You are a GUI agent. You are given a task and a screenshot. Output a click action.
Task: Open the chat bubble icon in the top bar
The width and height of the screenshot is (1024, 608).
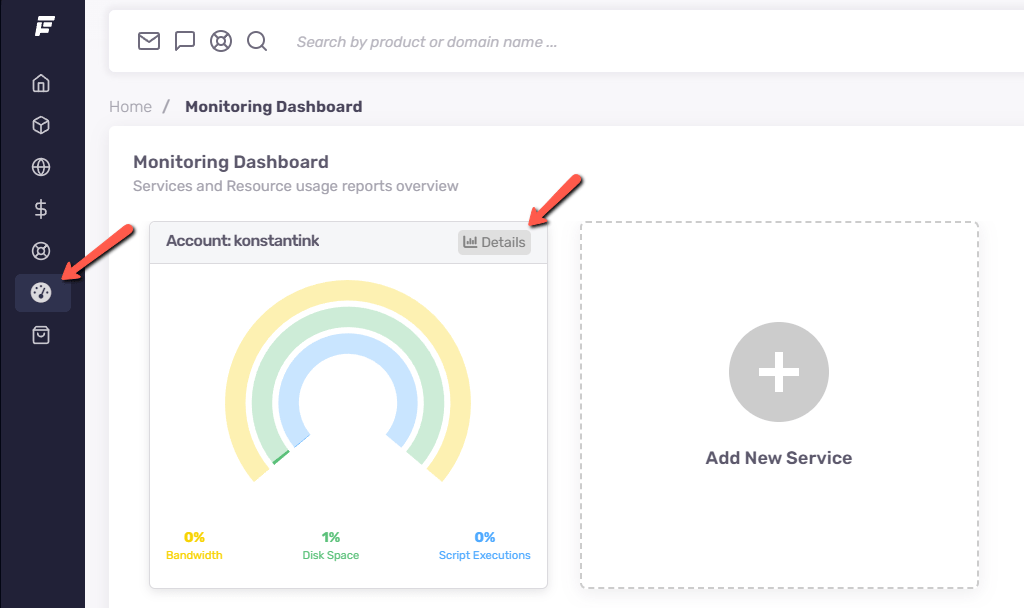pos(185,41)
